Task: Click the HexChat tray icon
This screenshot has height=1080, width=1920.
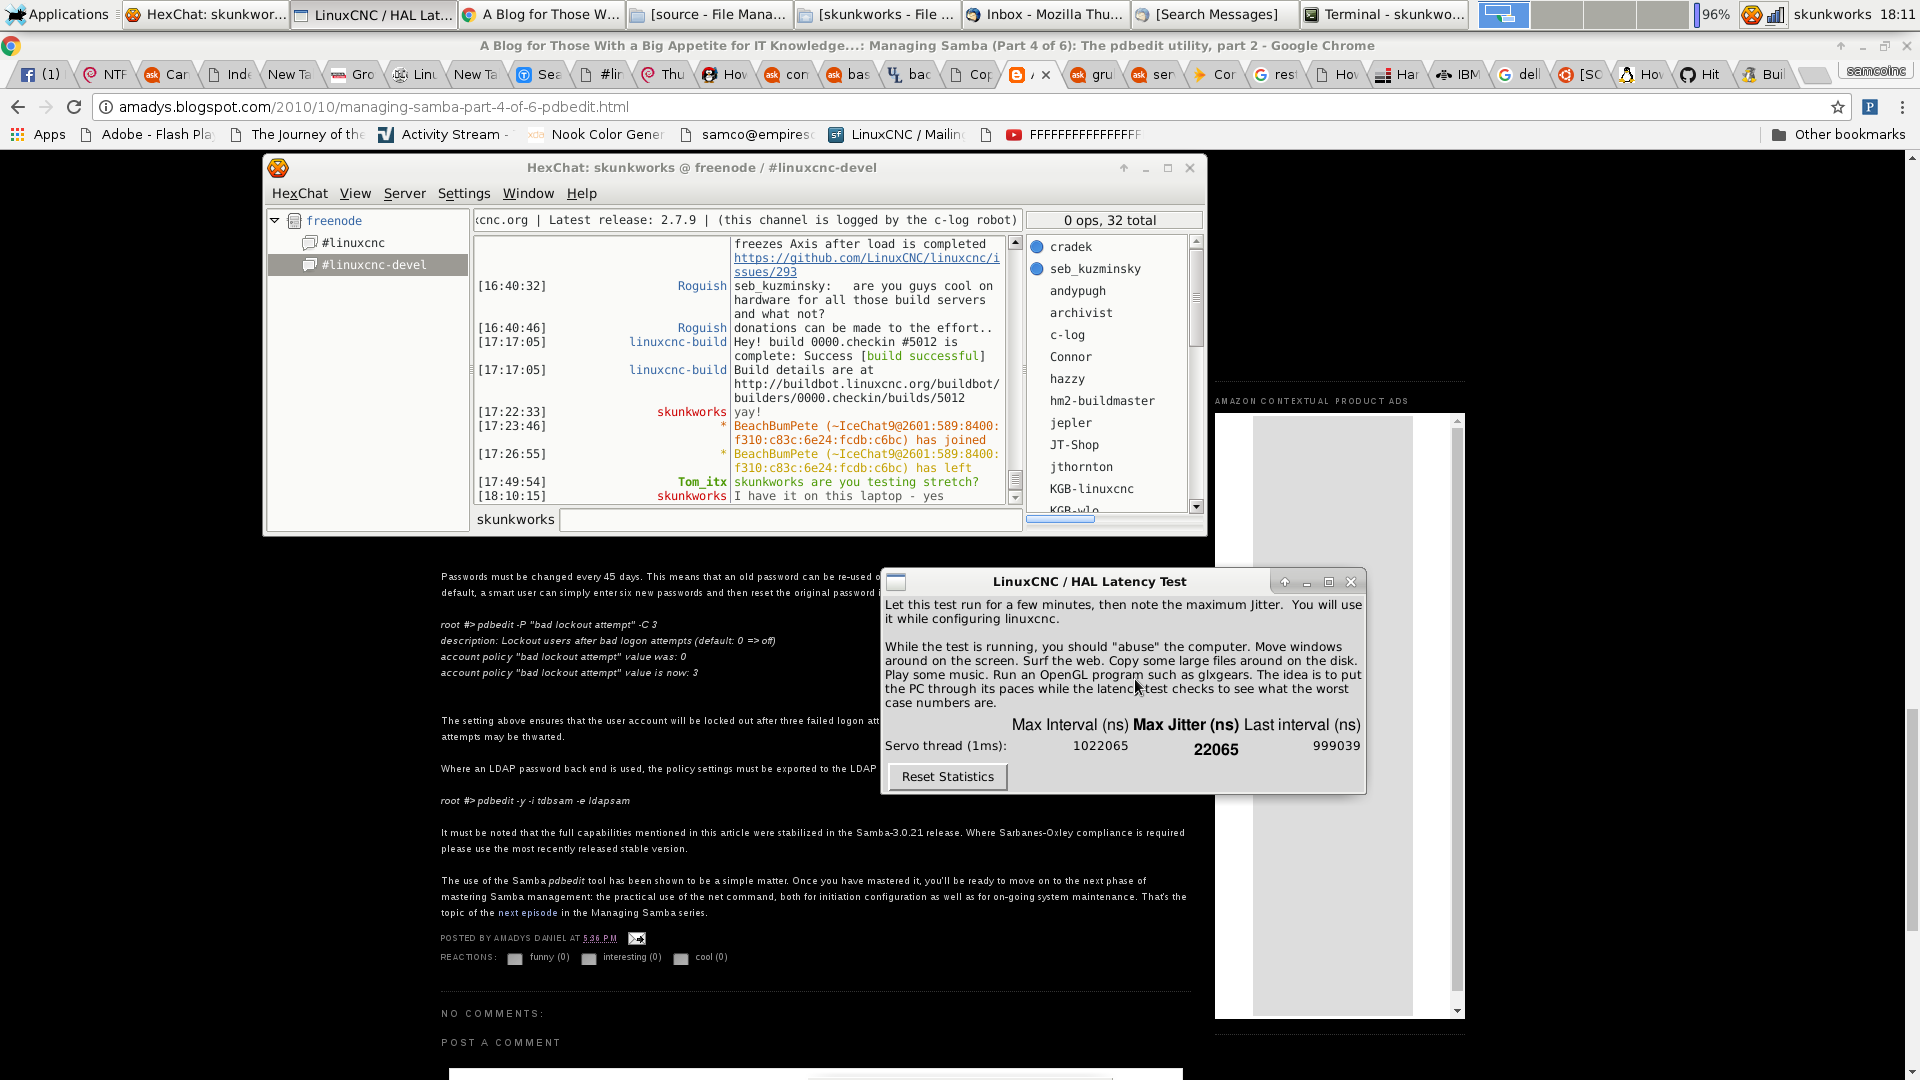Action: 1751,14
